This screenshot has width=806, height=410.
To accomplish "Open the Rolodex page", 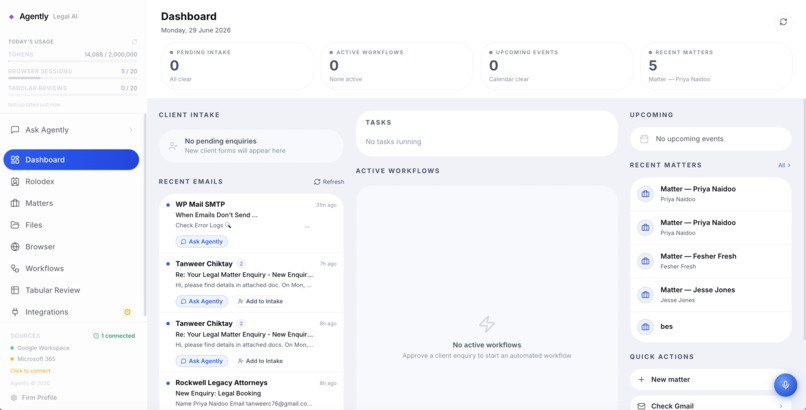I will (x=71, y=181).
